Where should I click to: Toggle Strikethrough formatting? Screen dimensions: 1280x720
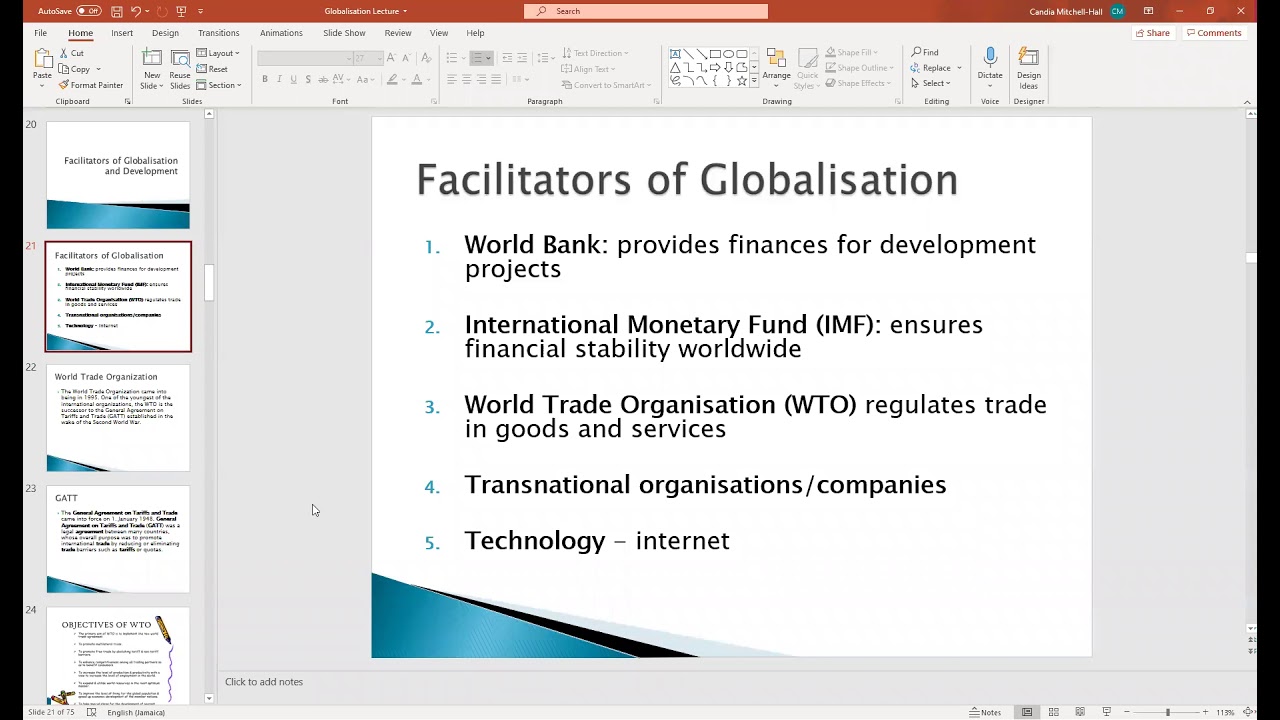323,79
